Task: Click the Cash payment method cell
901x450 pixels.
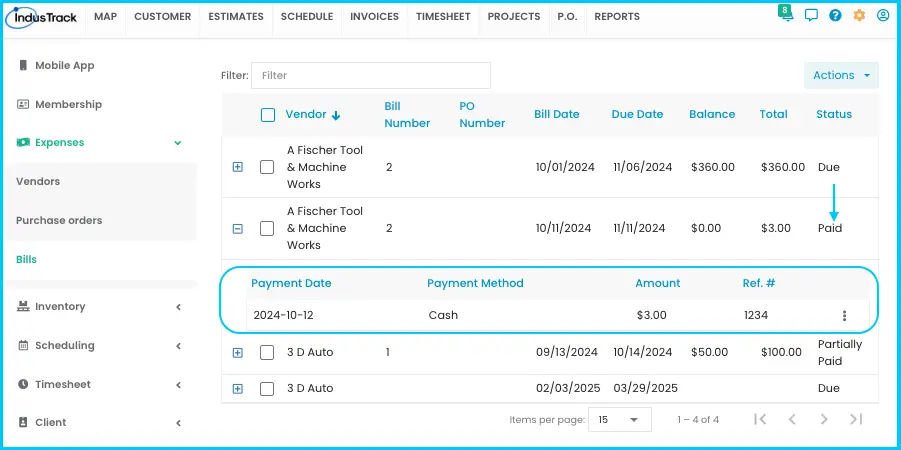Action: (x=443, y=315)
